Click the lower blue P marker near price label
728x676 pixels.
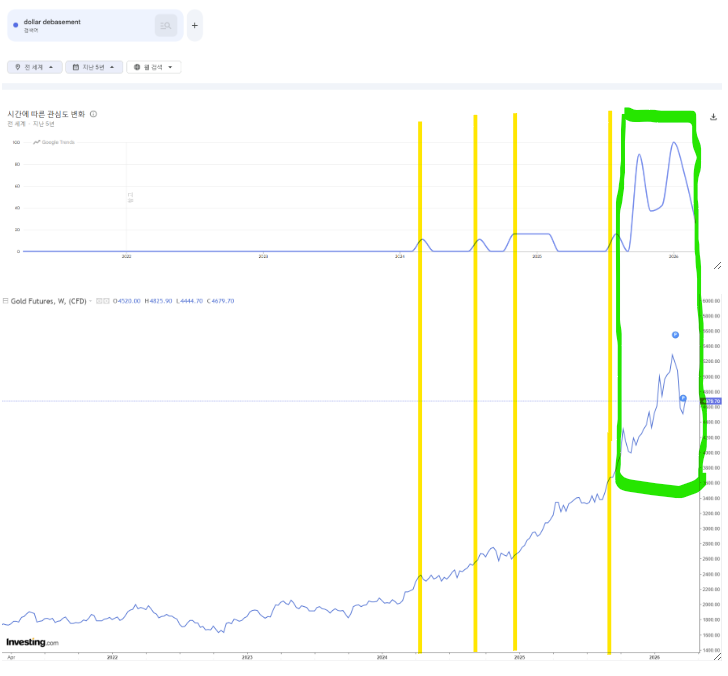(x=683, y=399)
